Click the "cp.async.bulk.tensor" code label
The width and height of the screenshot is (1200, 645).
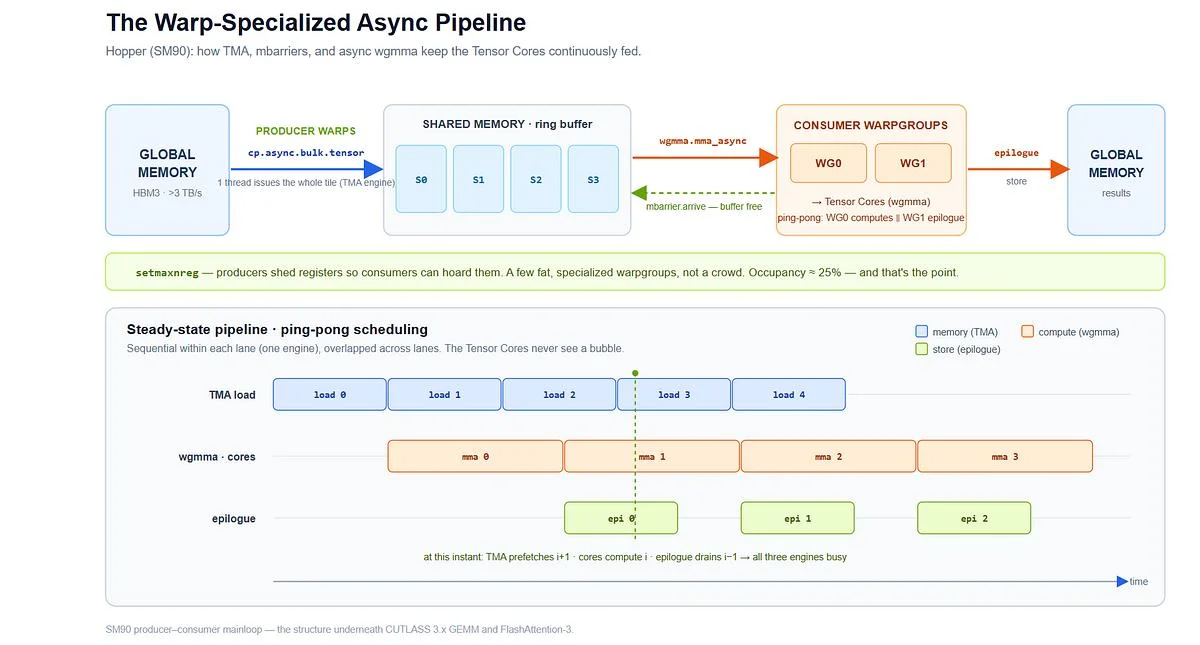coord(306,153)
